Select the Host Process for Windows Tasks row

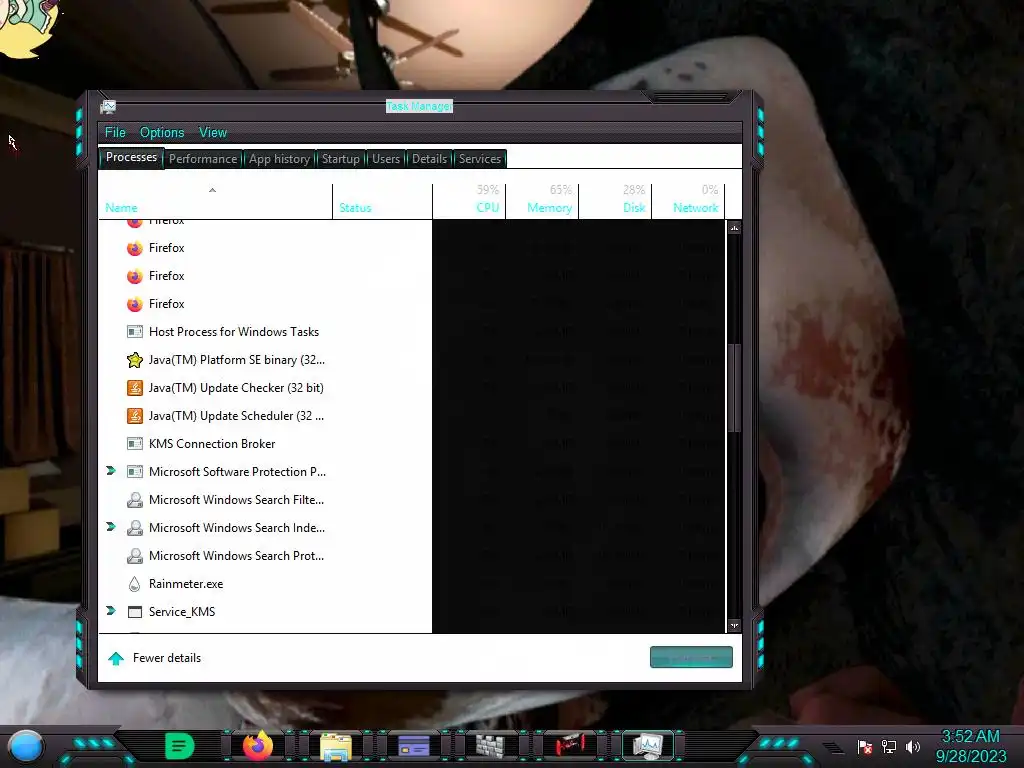[x=412, y=332]
